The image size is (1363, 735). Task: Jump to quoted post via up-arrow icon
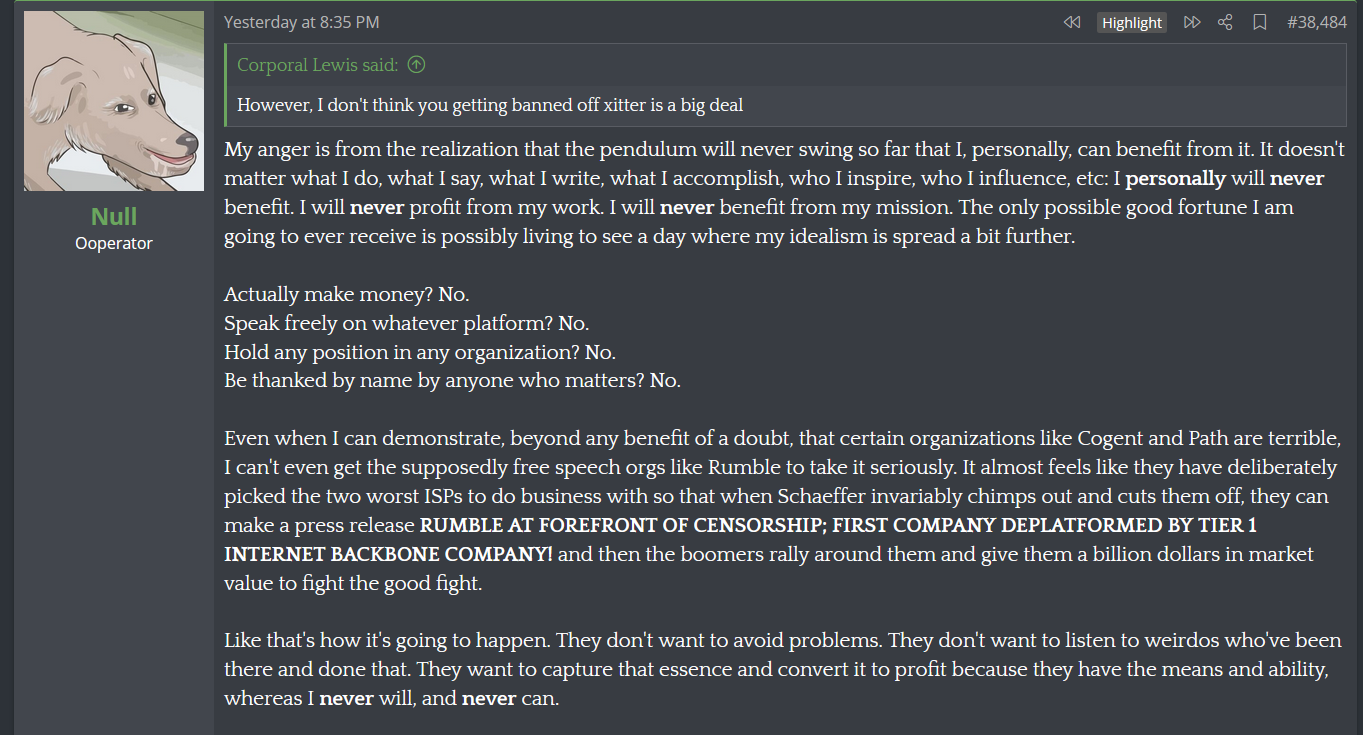click(x=417, y=65)
